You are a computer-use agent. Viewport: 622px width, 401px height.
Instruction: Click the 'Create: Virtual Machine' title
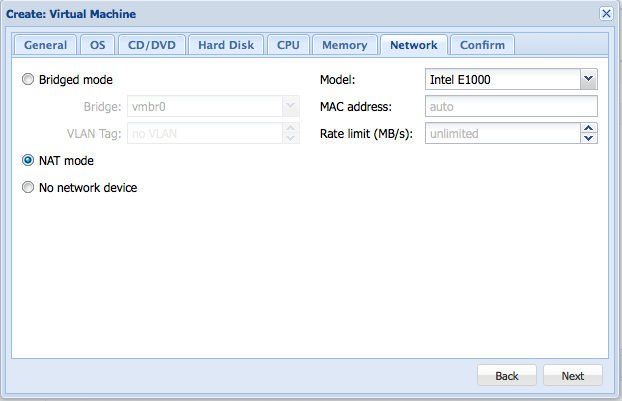click(71, 14)
